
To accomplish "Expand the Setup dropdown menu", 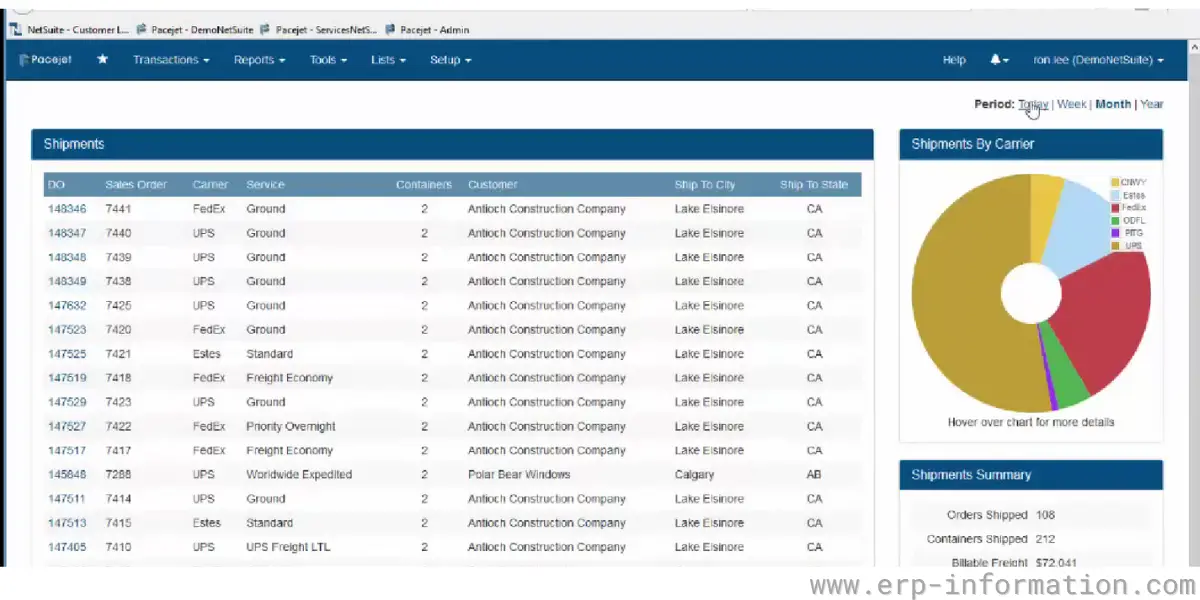I will [450, 60].
